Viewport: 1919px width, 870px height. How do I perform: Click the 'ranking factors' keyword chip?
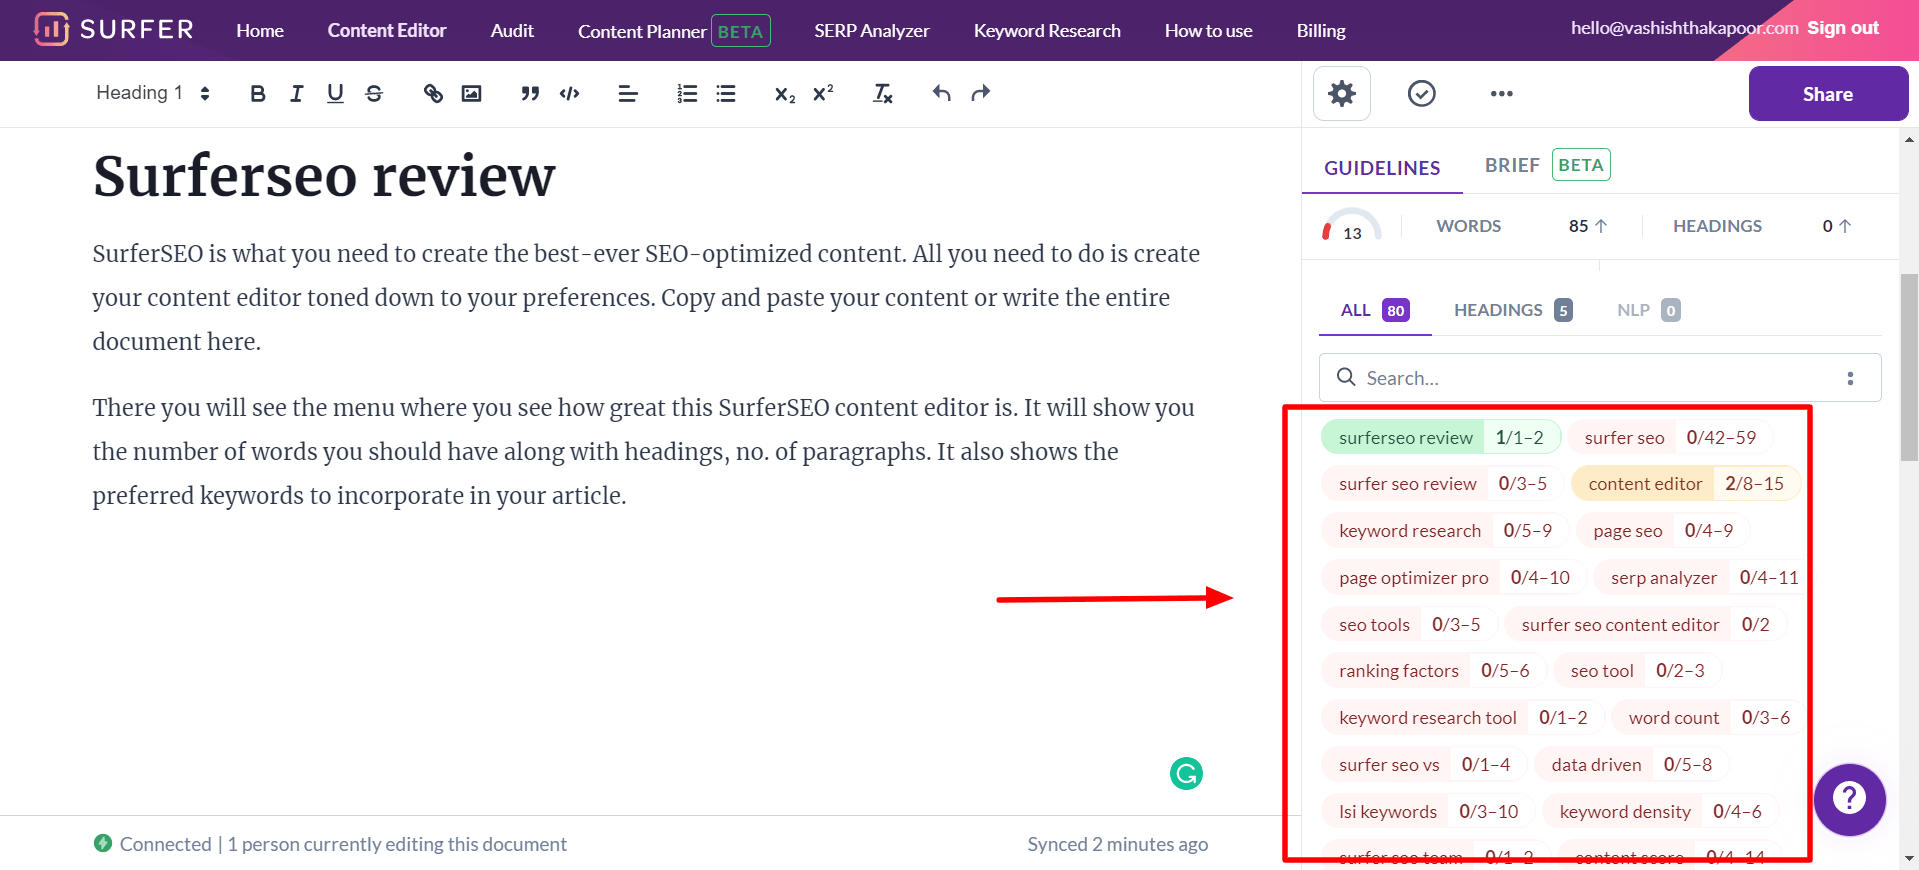(1434, 671)
